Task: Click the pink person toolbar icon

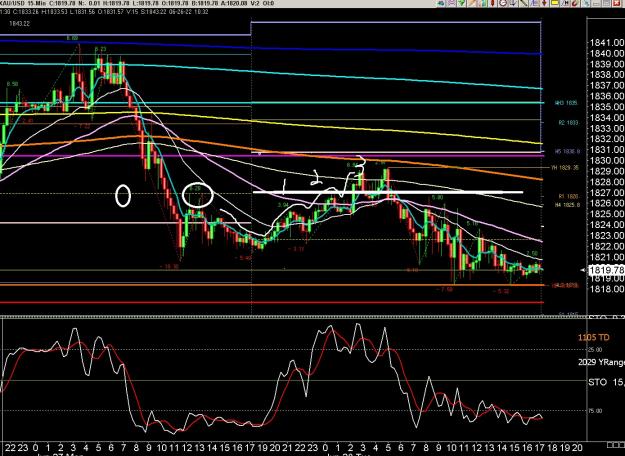Action: click(452, 3)
